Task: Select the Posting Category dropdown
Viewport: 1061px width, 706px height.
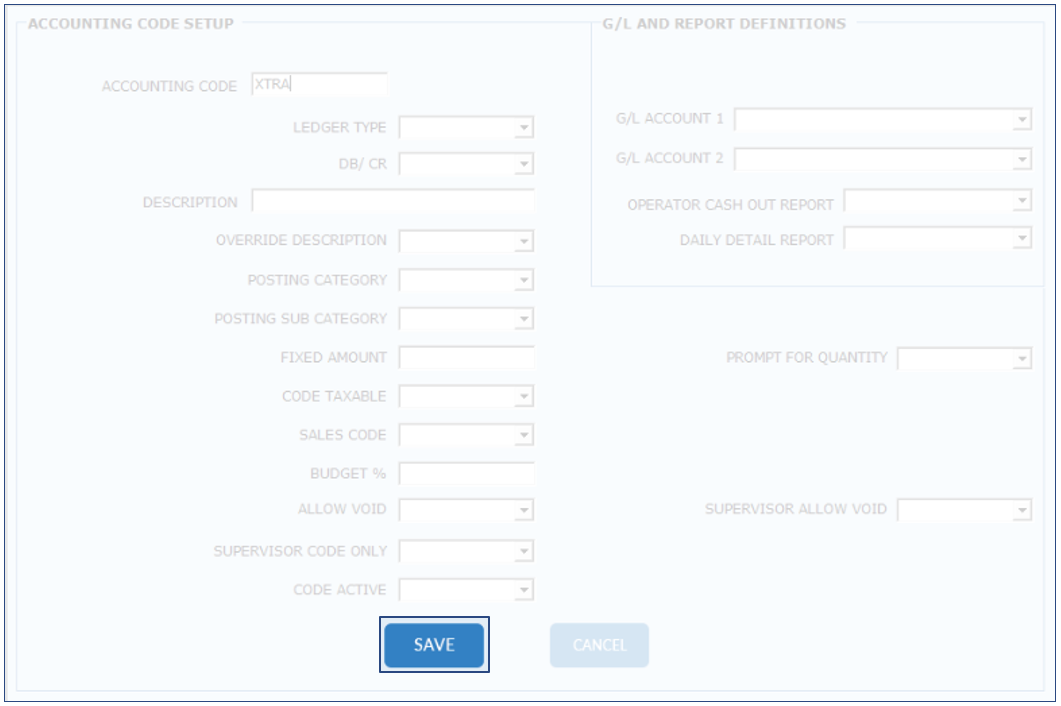Action: click(x=466, y=281)
